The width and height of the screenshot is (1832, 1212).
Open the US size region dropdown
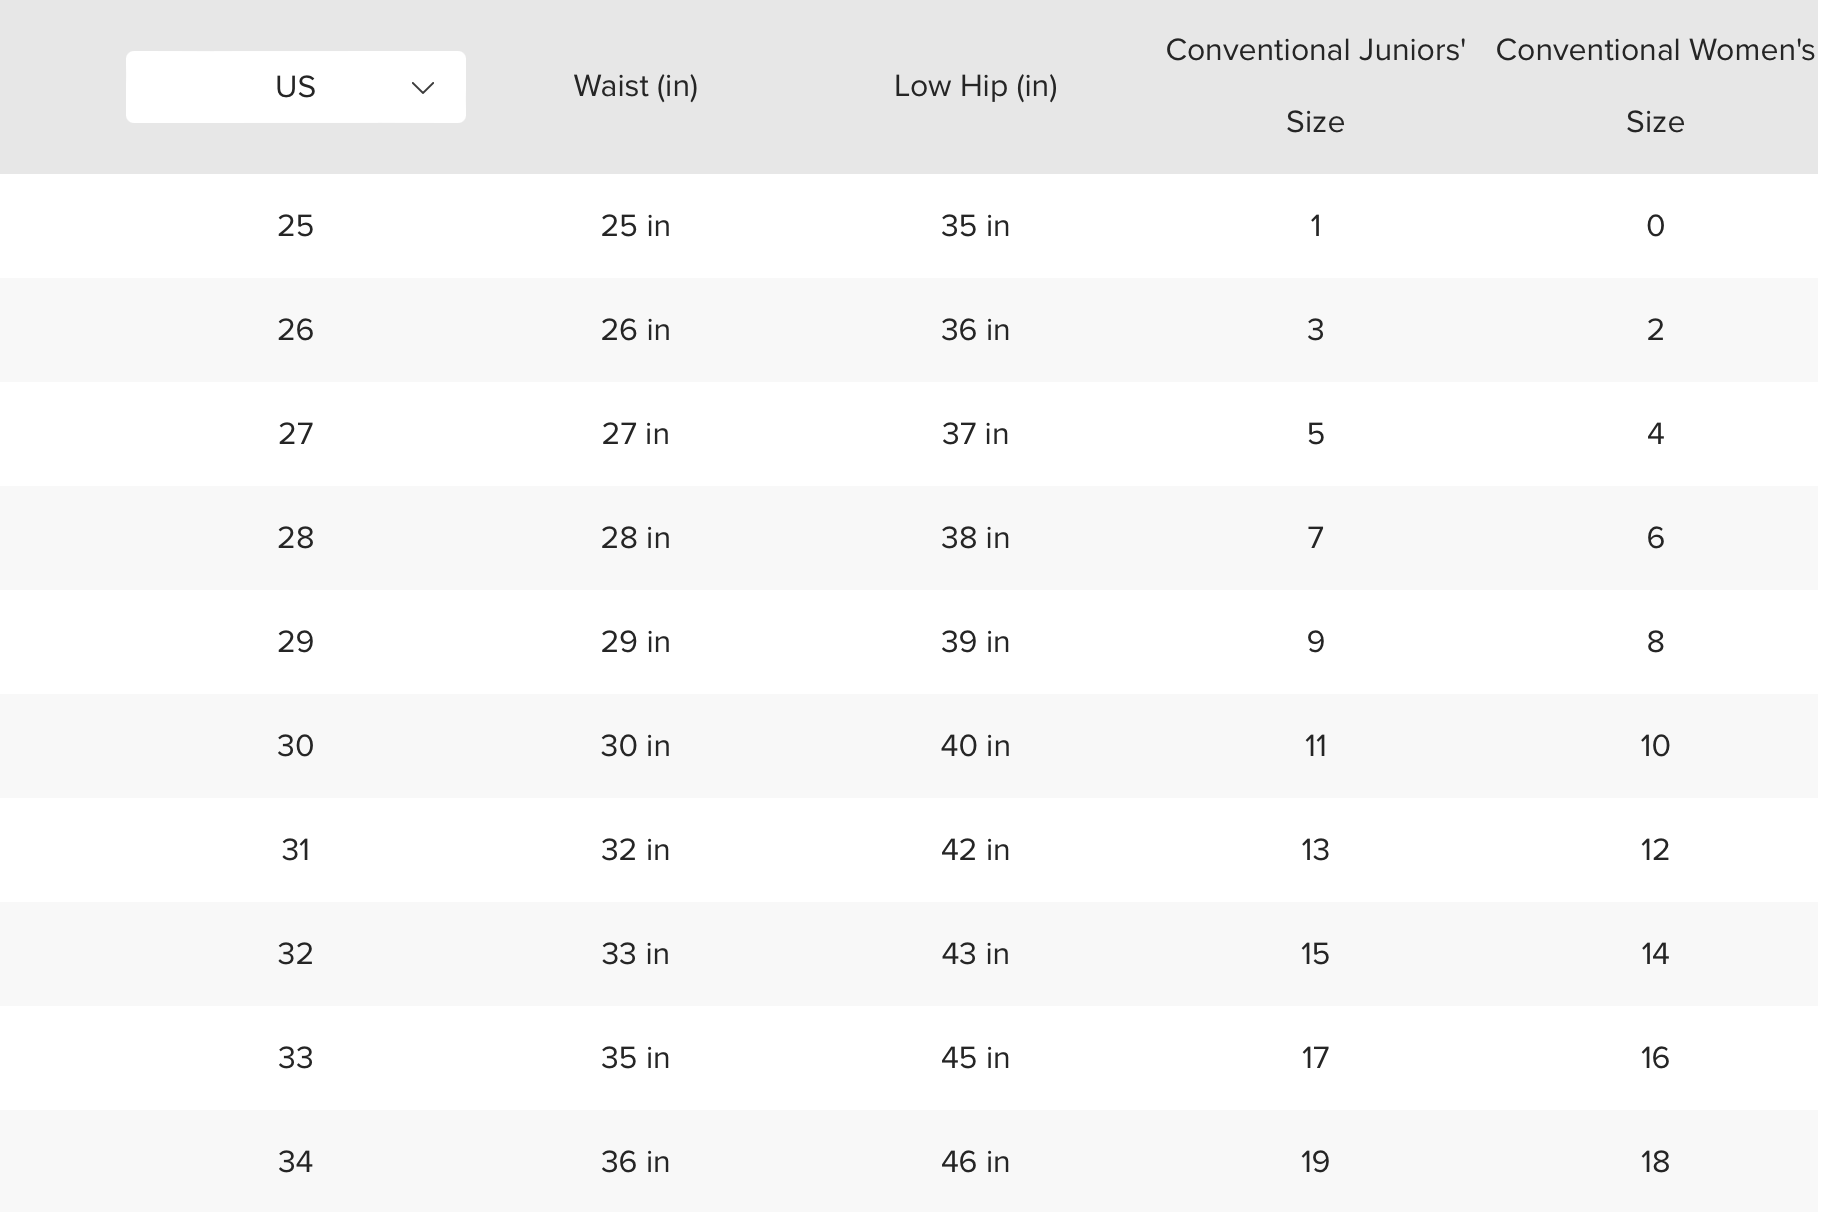pyautogui.click(x=295, y=87)
